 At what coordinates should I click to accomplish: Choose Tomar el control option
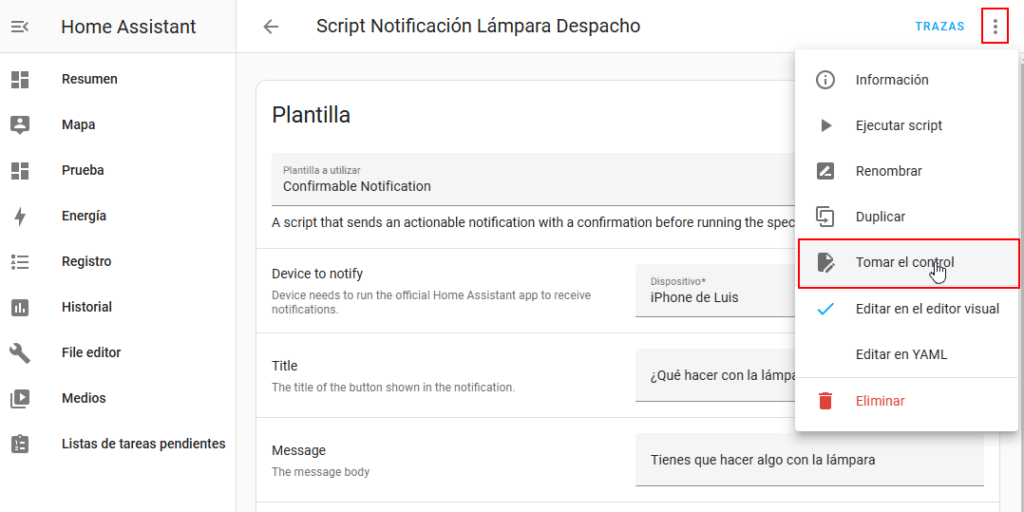tap(906, 263)
